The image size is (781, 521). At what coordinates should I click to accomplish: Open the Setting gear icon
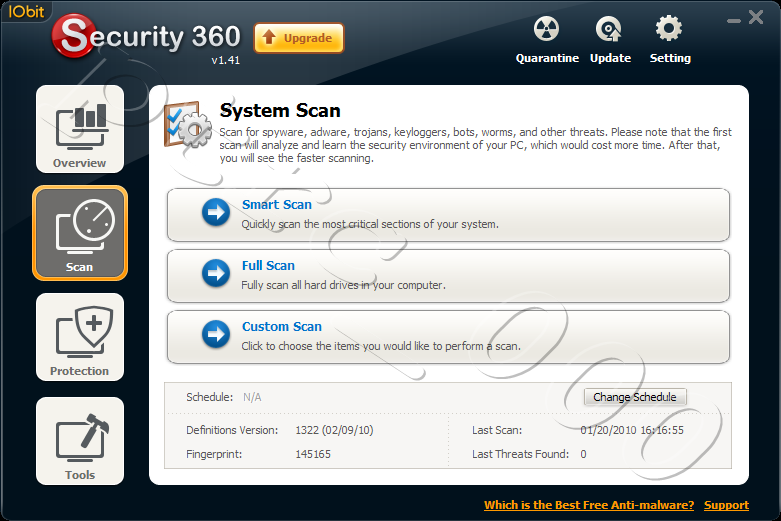(x=668, y=28)
